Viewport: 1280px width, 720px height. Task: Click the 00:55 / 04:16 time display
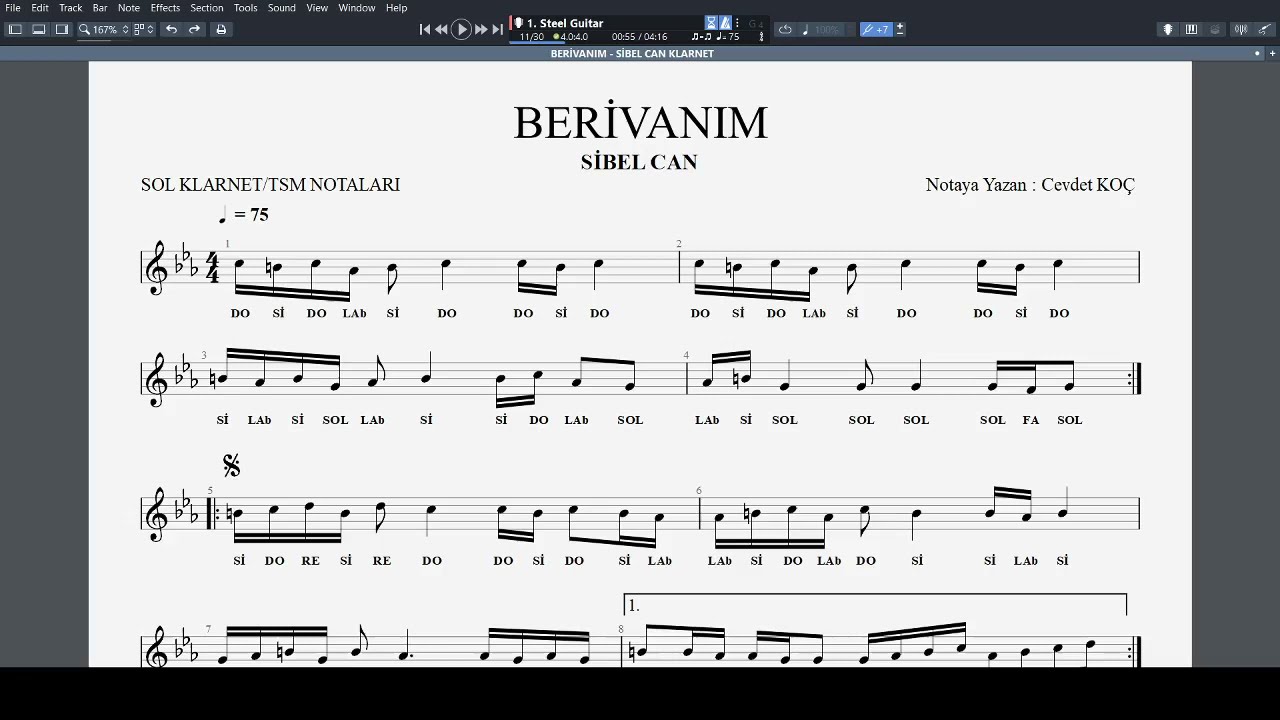click(x=639, y=37)
